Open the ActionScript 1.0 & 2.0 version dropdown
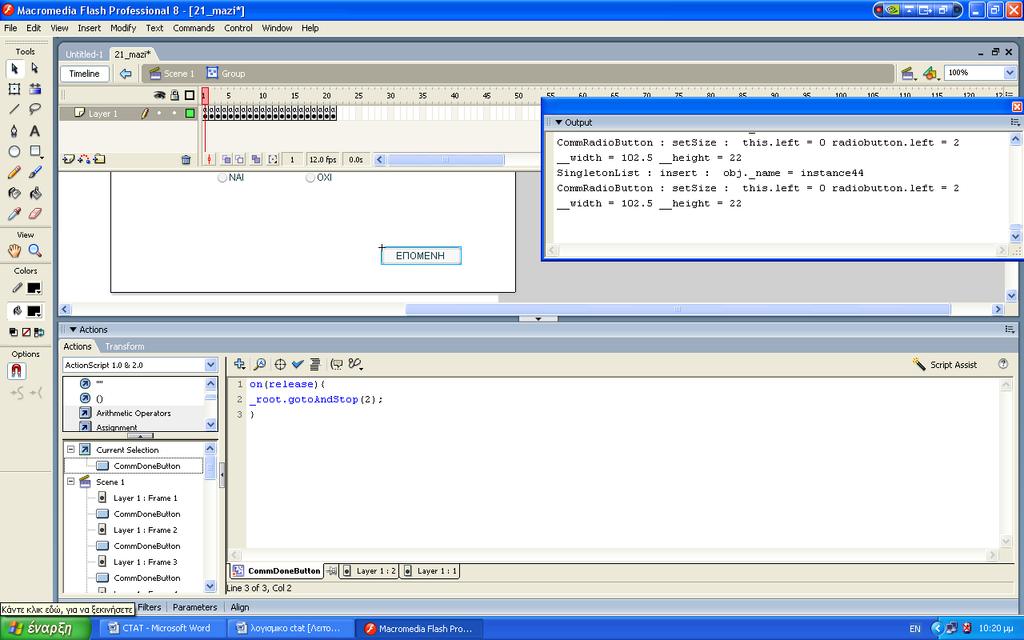The height and width of the screenshot is (640, 1024). [210, 365]
